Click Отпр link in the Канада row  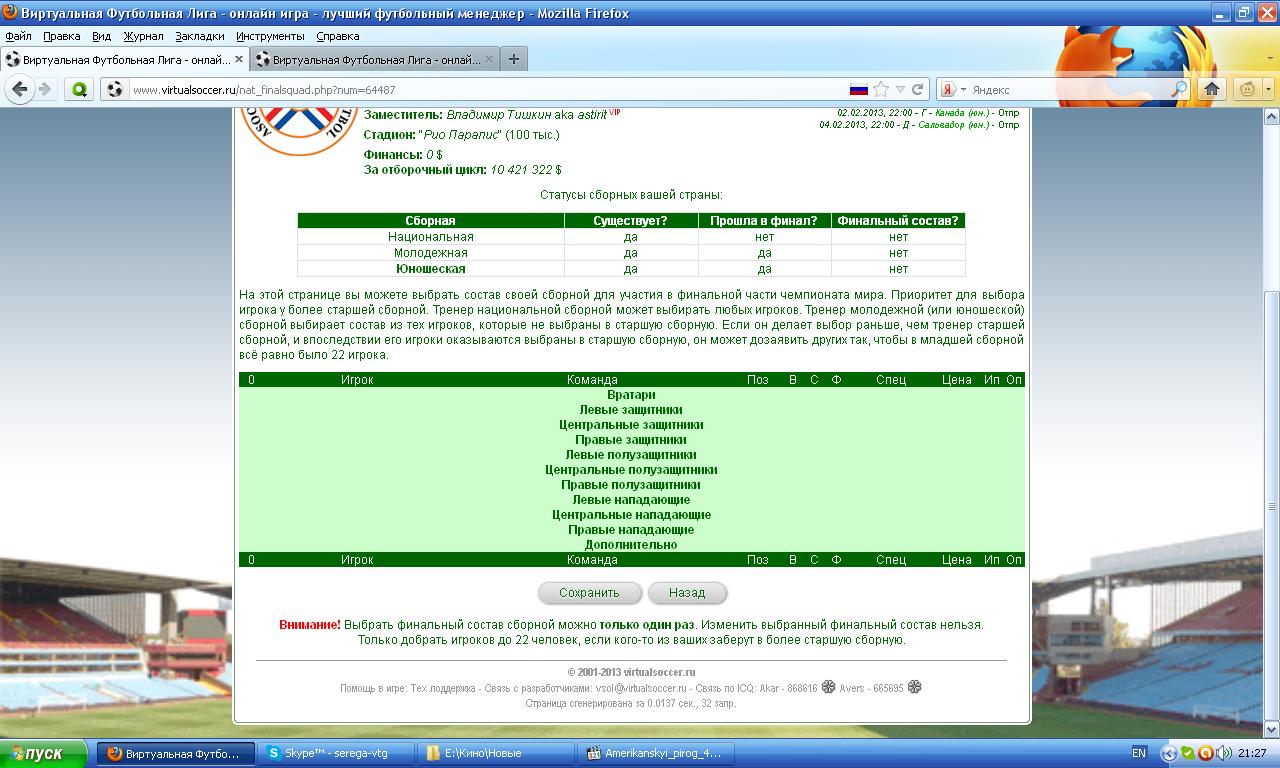coord(1009,113)
